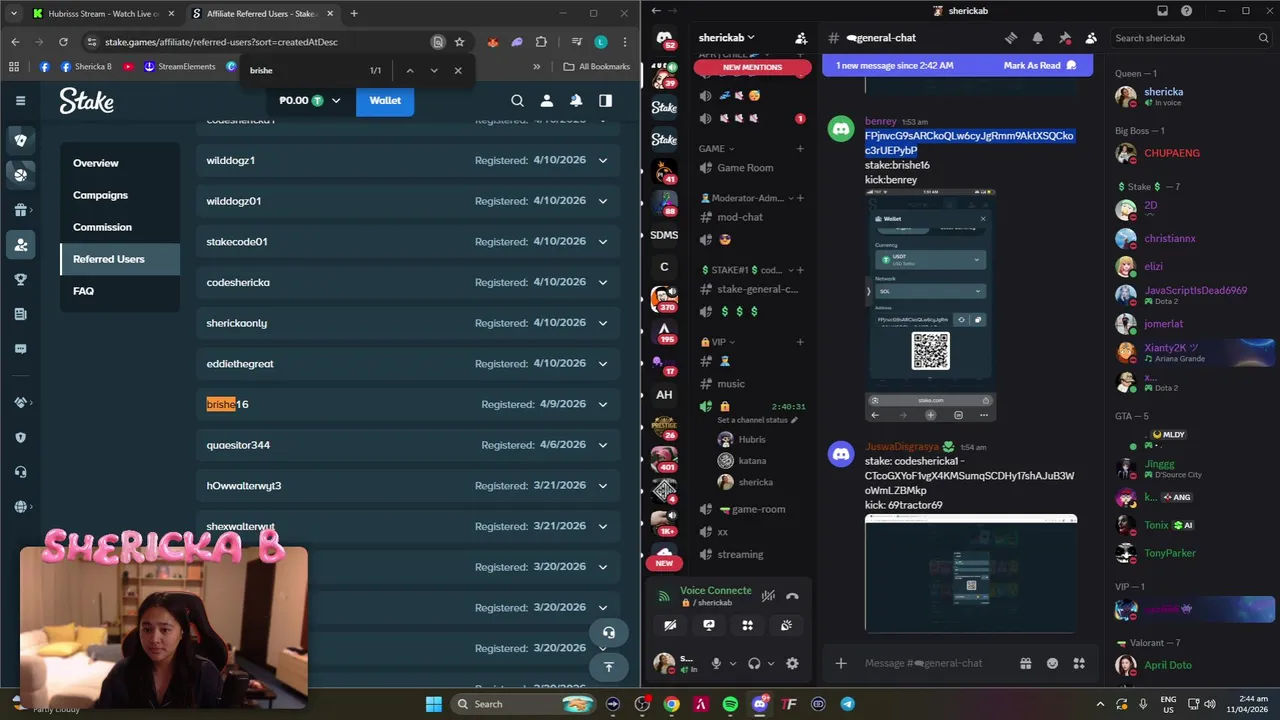Open the Stake Wallet button
This screenshot has width=1280, height=720.
(x=385, y=100)
